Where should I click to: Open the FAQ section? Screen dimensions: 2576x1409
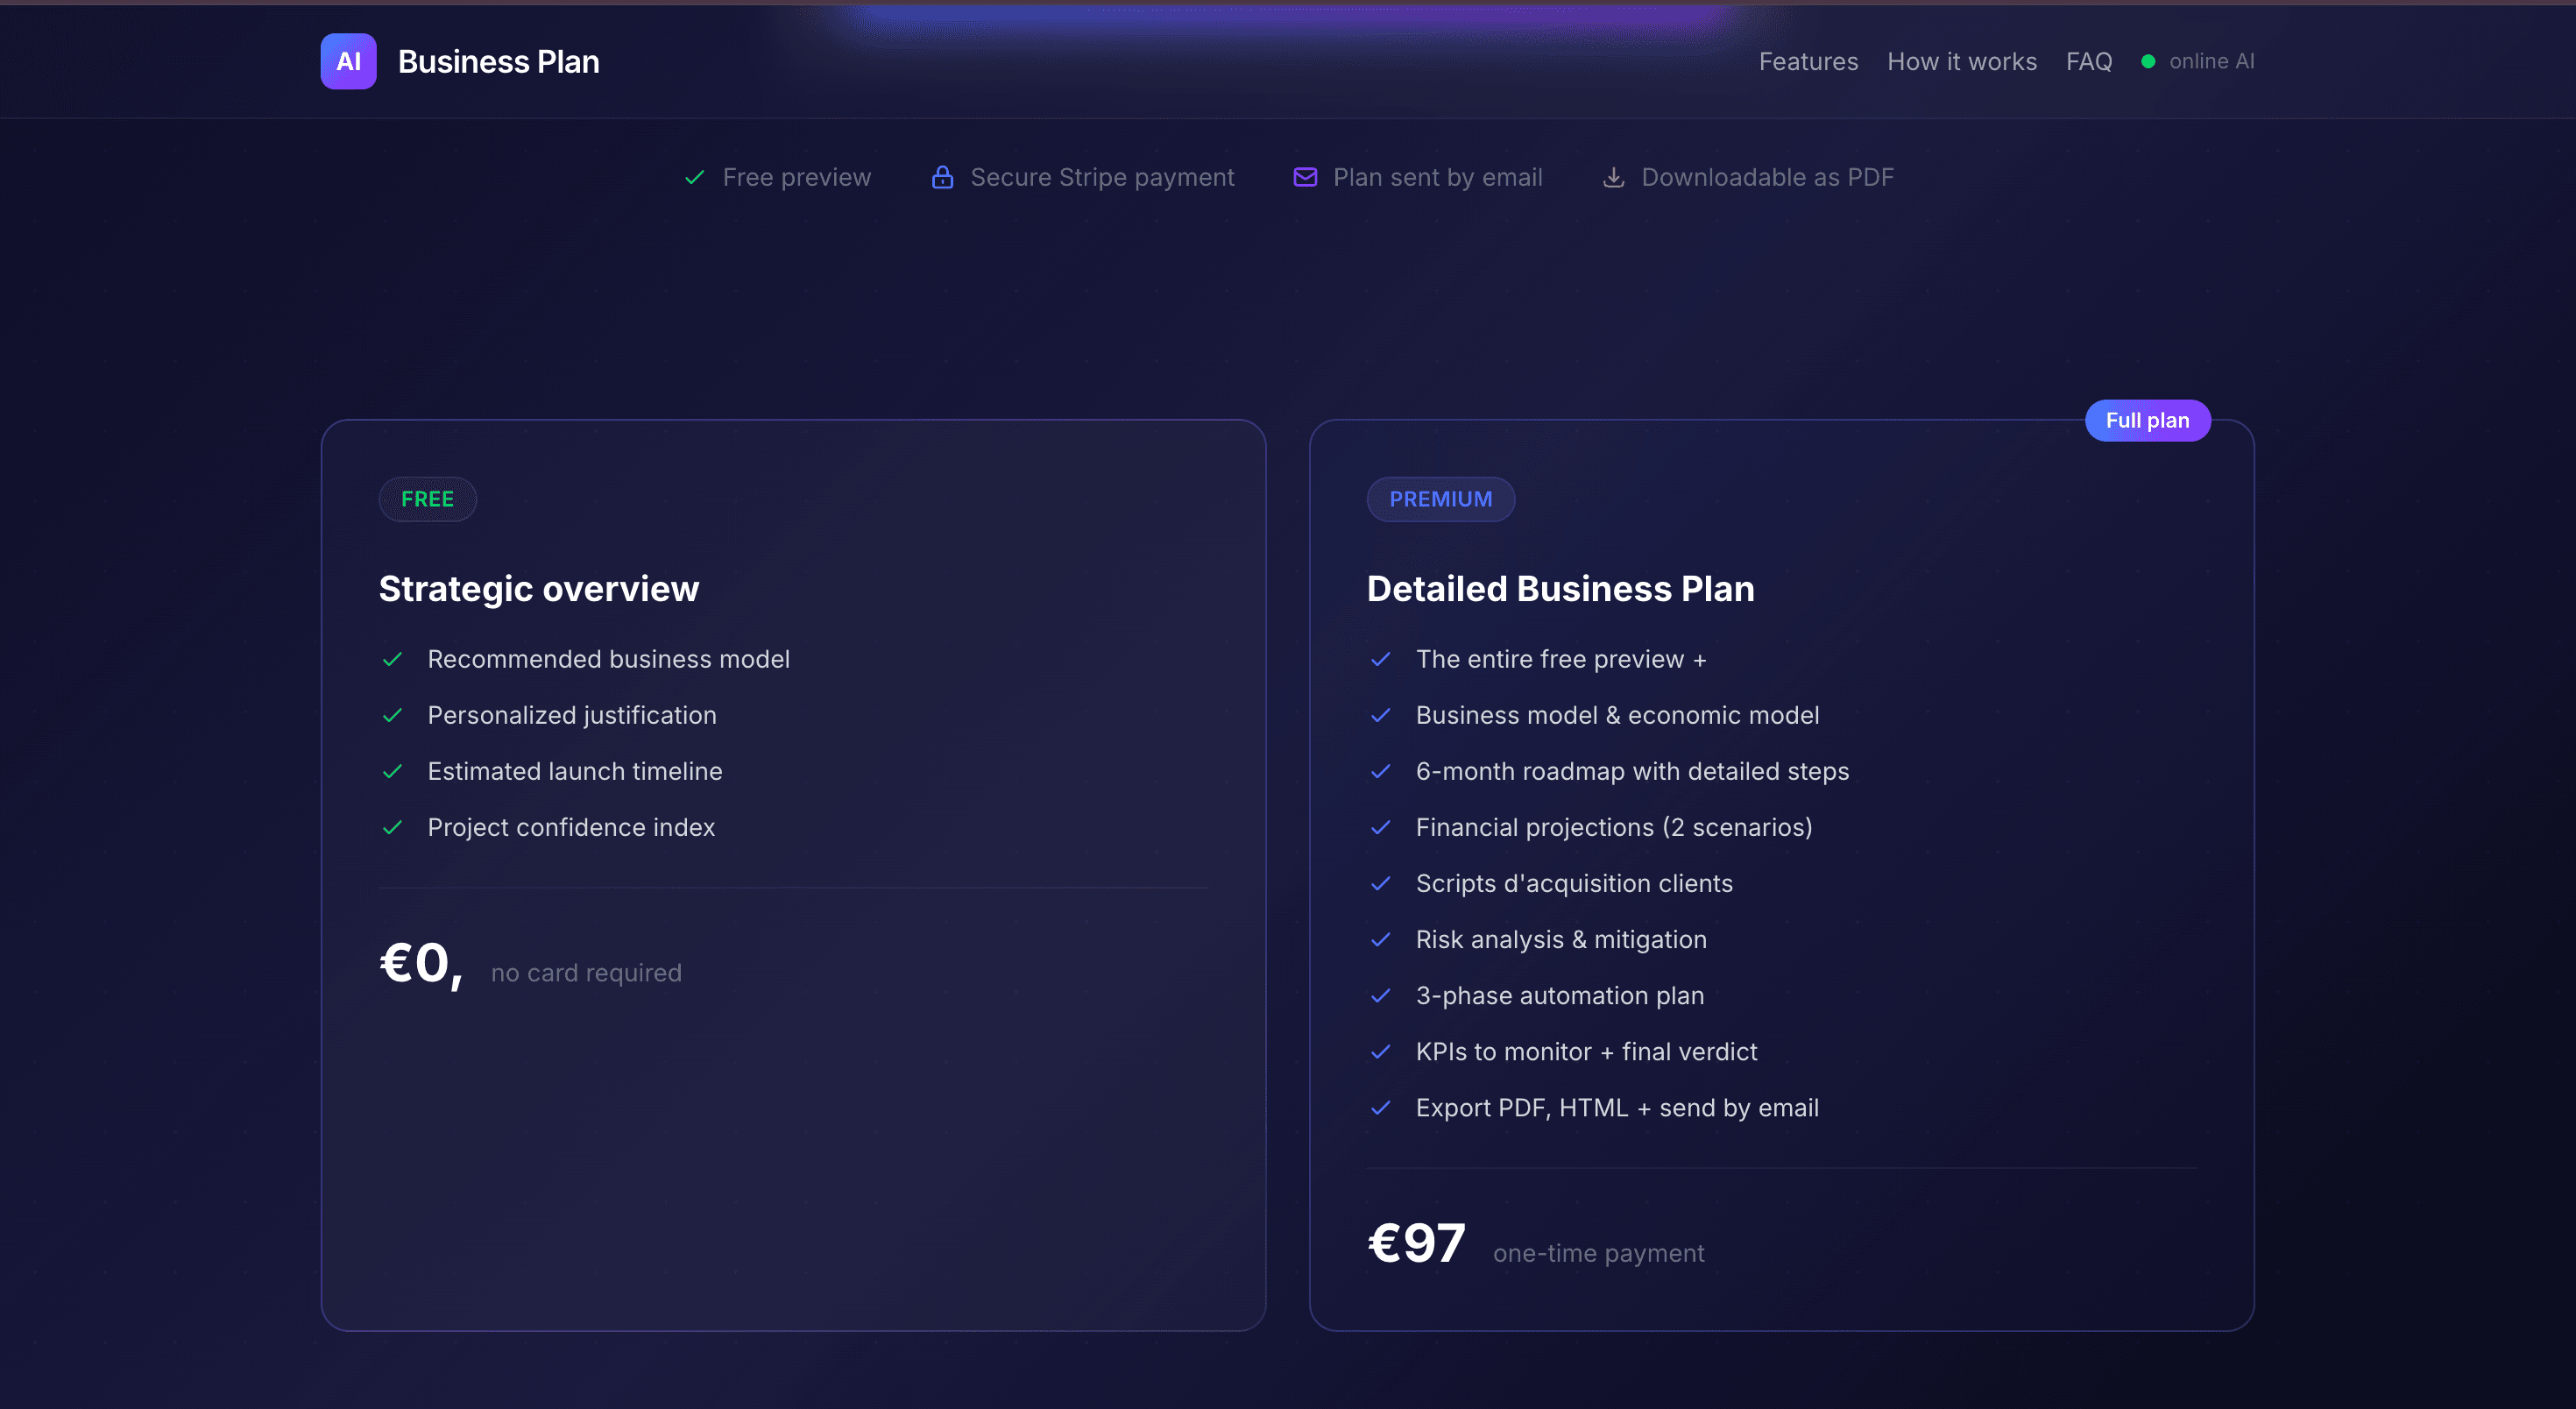(2089, 61)
